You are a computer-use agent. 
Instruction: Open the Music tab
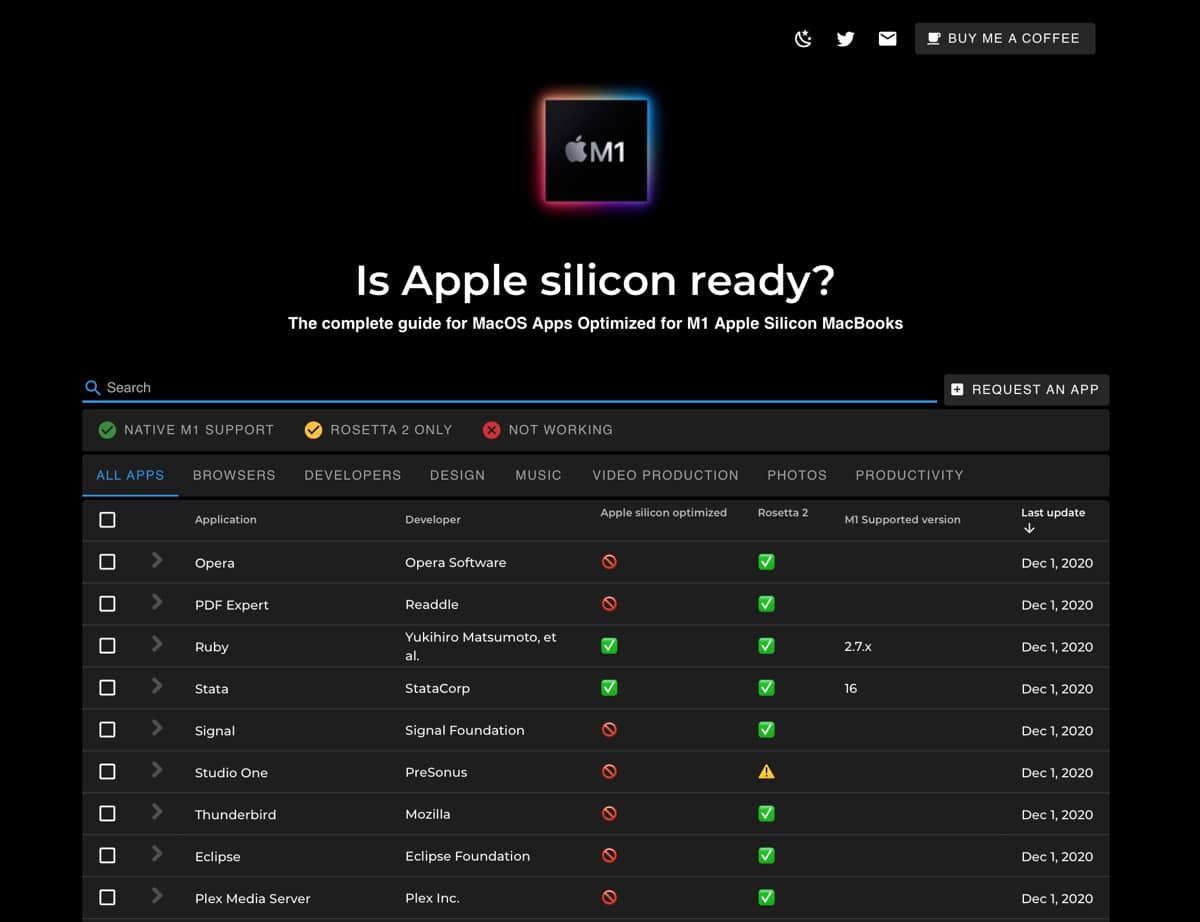[539, 475]
